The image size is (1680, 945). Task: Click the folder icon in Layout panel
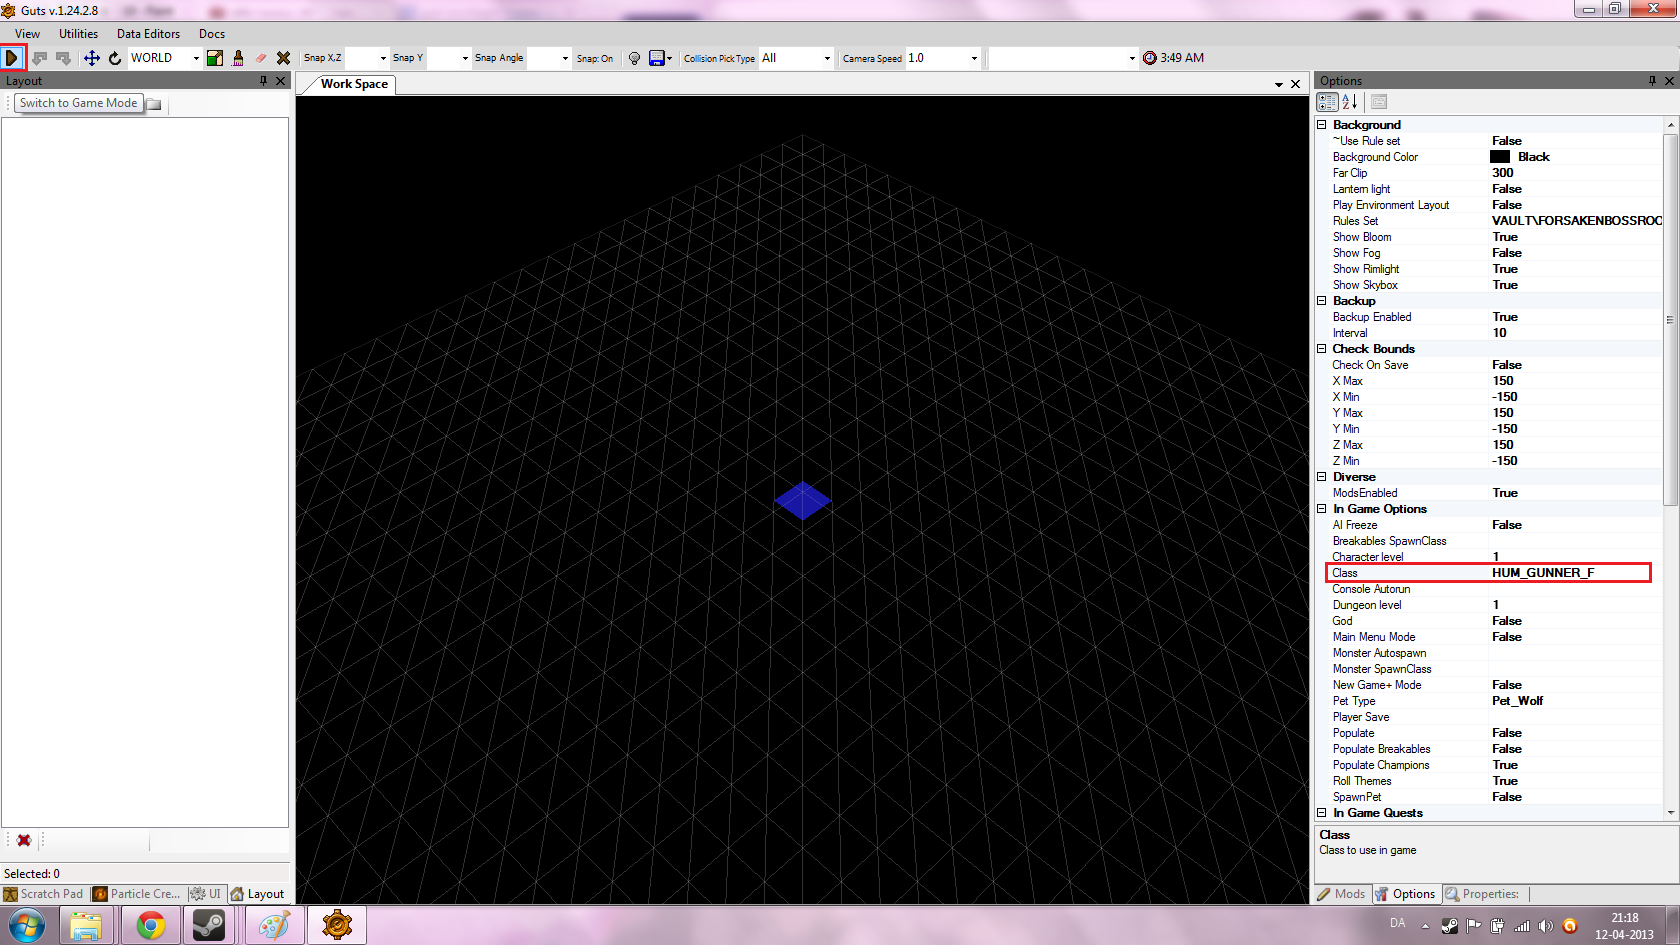tap(154, 104)
